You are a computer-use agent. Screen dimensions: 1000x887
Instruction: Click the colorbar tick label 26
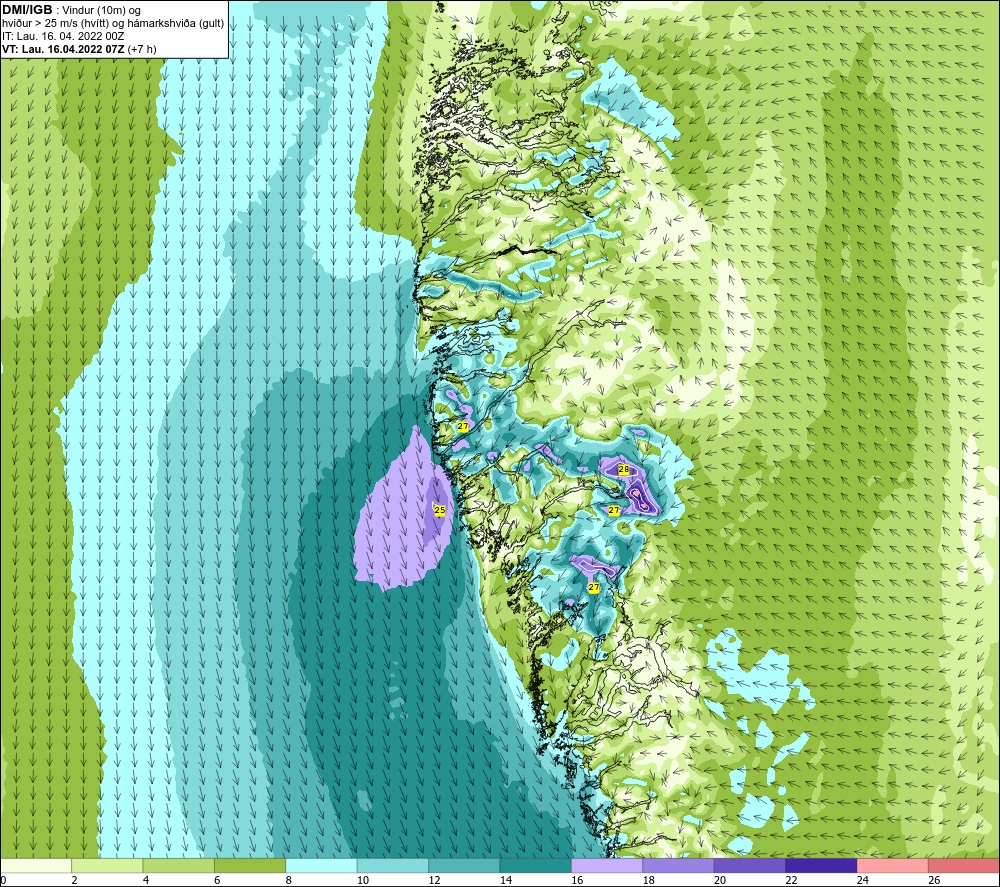pos(934,880)
